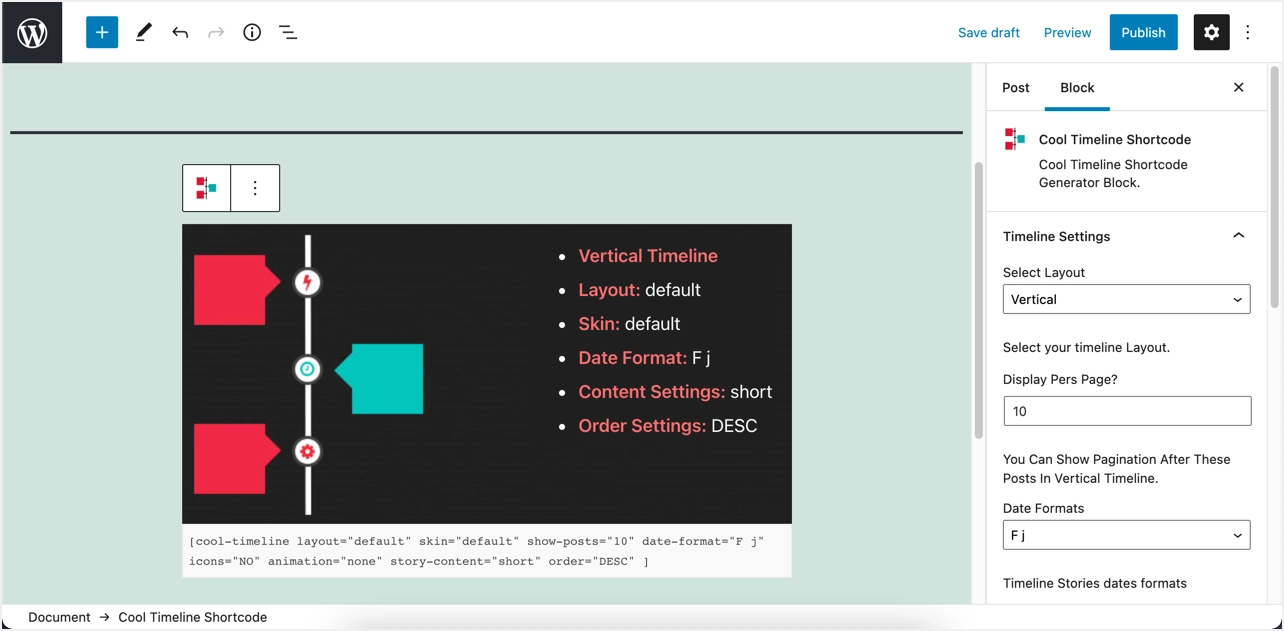Publish the post
This screenshot has width=1284, height=631.
pyautogui.click(x=1143, y=32)
